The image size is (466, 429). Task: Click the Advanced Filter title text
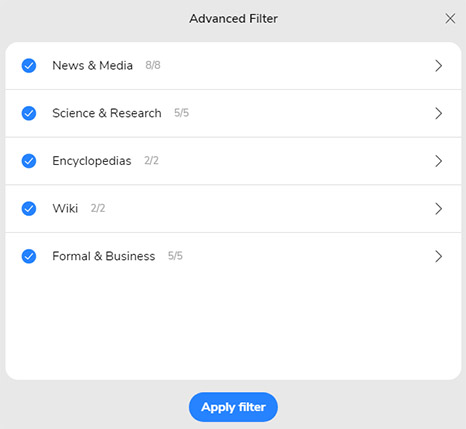click(233, 19)
